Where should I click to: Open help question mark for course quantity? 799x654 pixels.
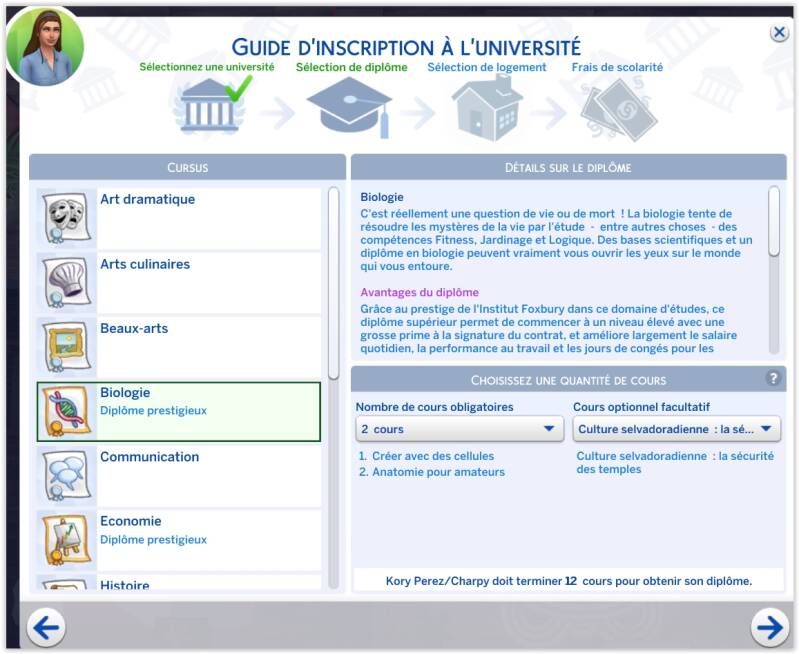click(773, 379)
